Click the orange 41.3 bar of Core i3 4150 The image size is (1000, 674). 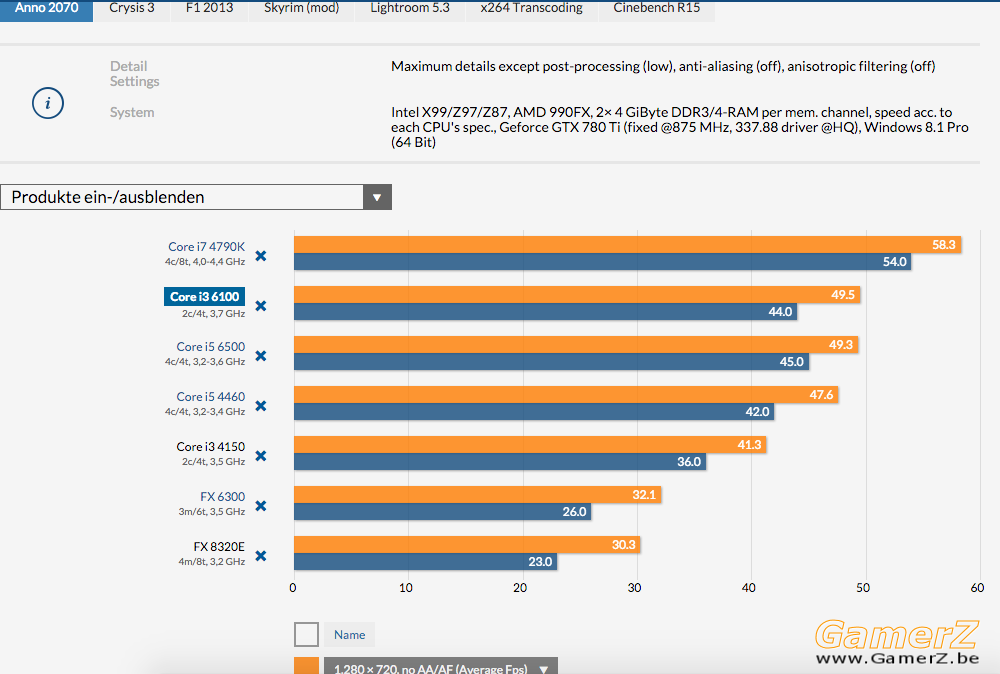[x=530, y=445]
